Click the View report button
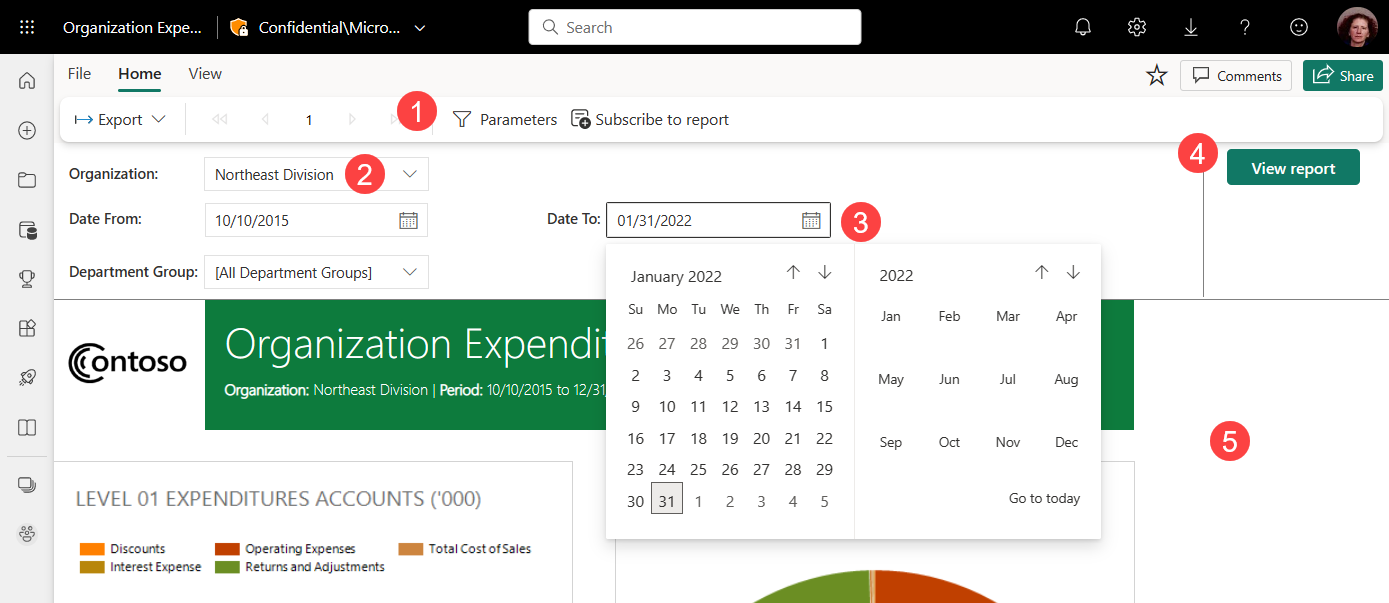 tap(1293, 168)
